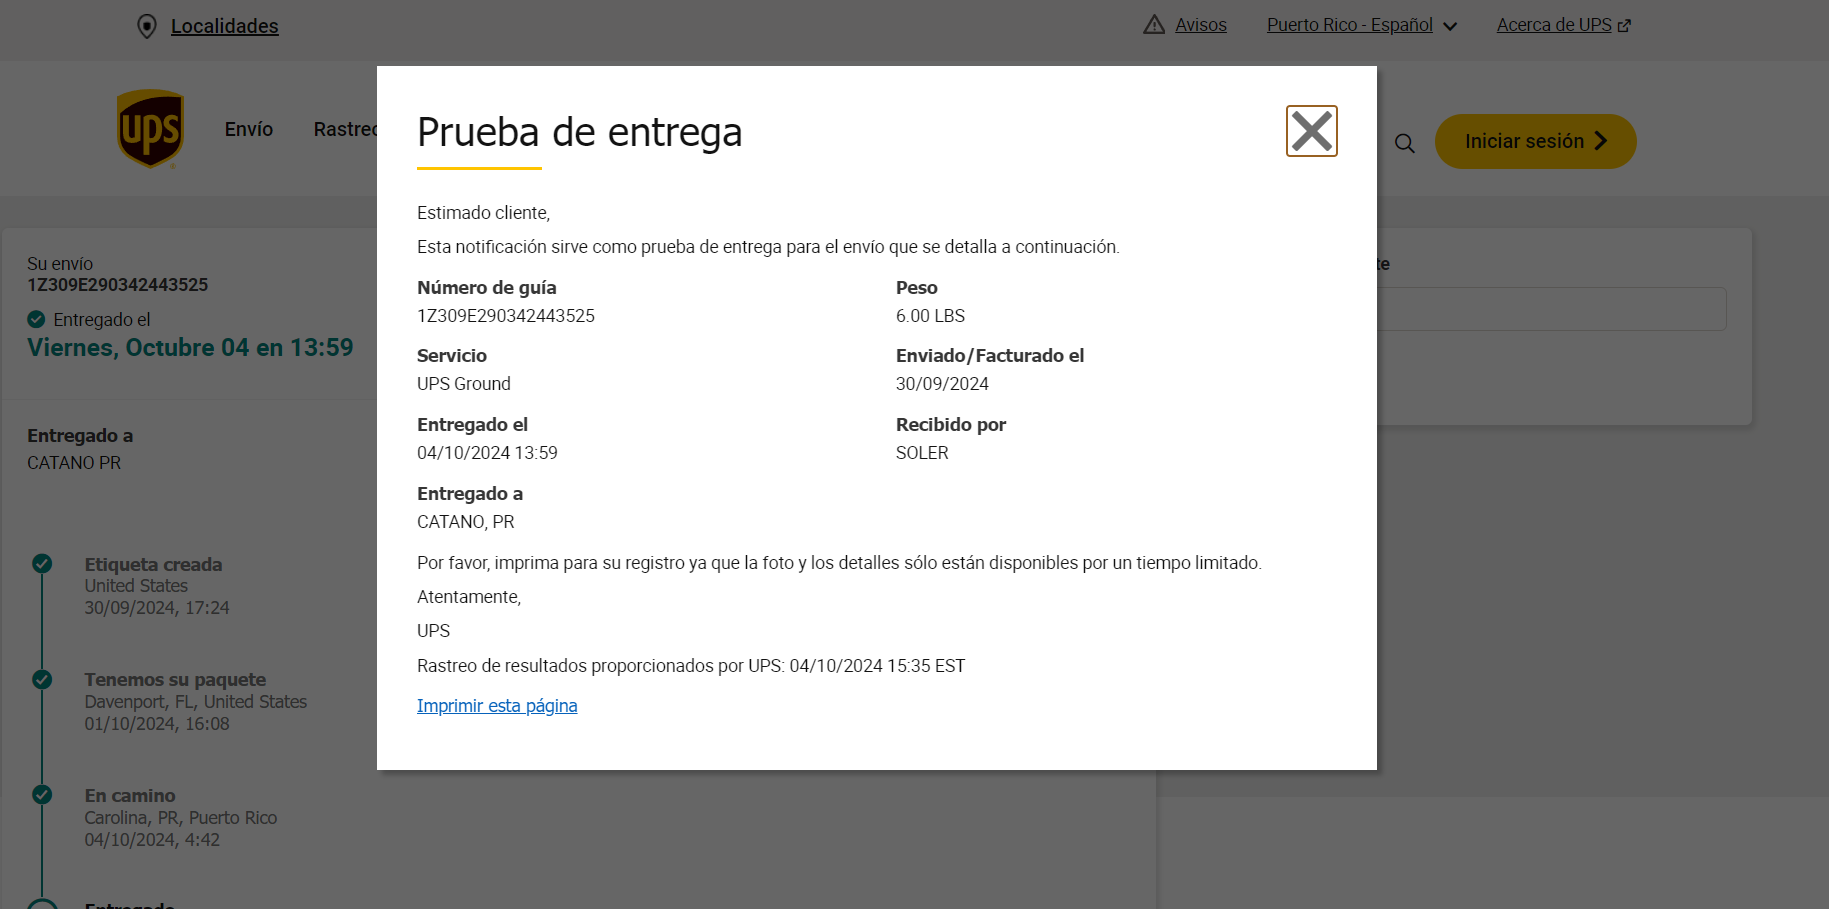Click the Prueba de entrega heading

point(579,132)
